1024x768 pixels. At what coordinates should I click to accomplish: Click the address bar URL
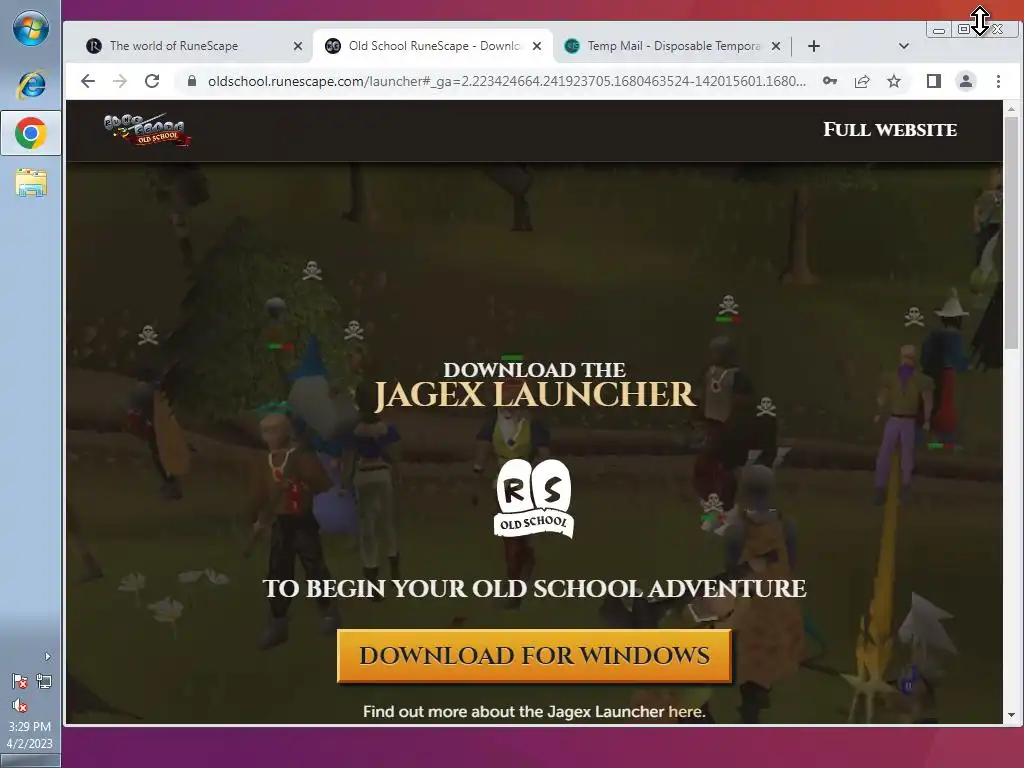pos(507,81)
